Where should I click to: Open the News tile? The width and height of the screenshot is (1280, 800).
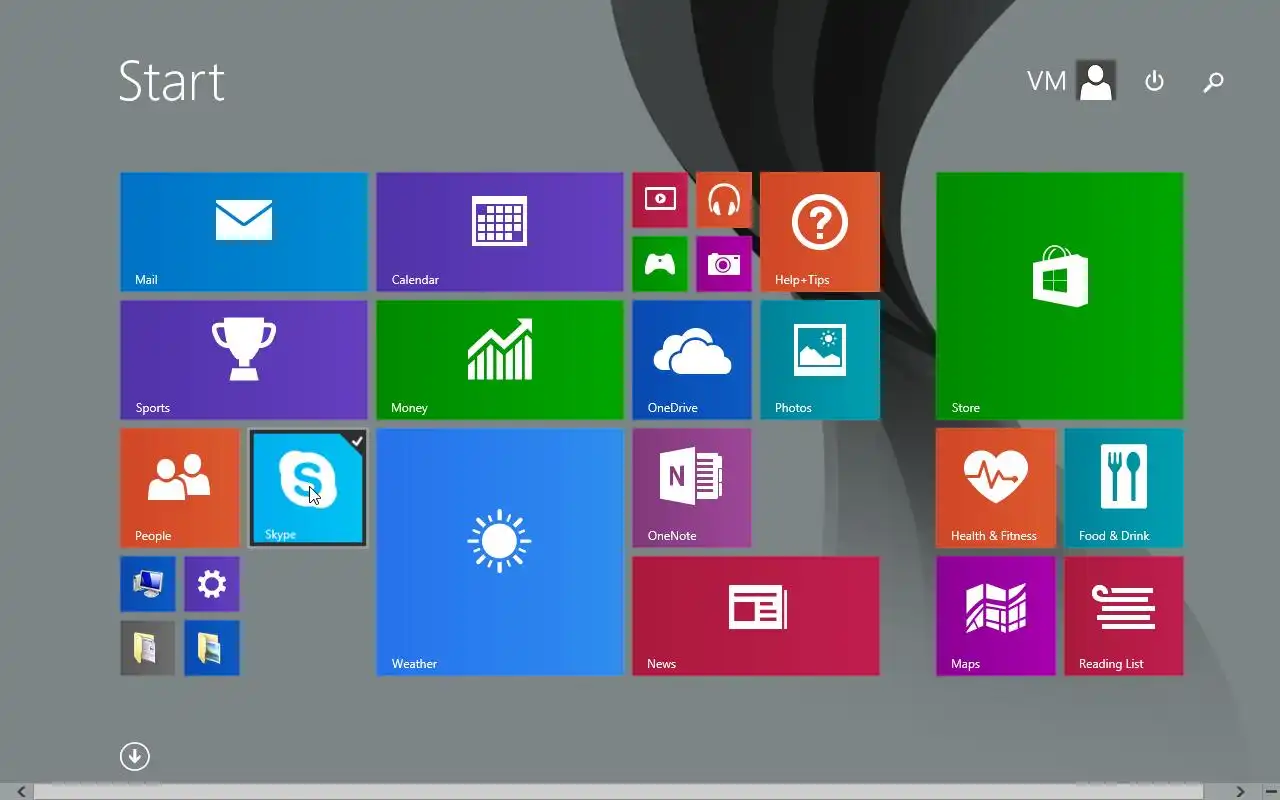756,616
